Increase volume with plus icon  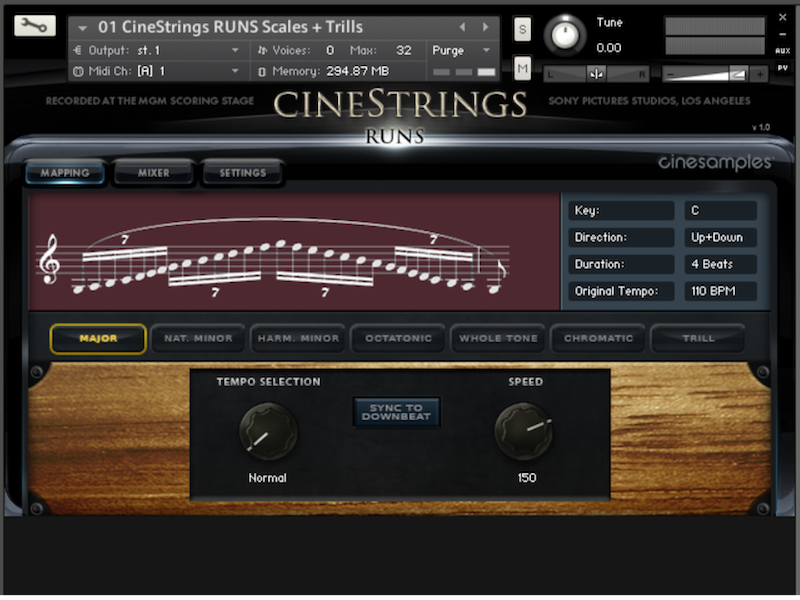coord(760,74)
